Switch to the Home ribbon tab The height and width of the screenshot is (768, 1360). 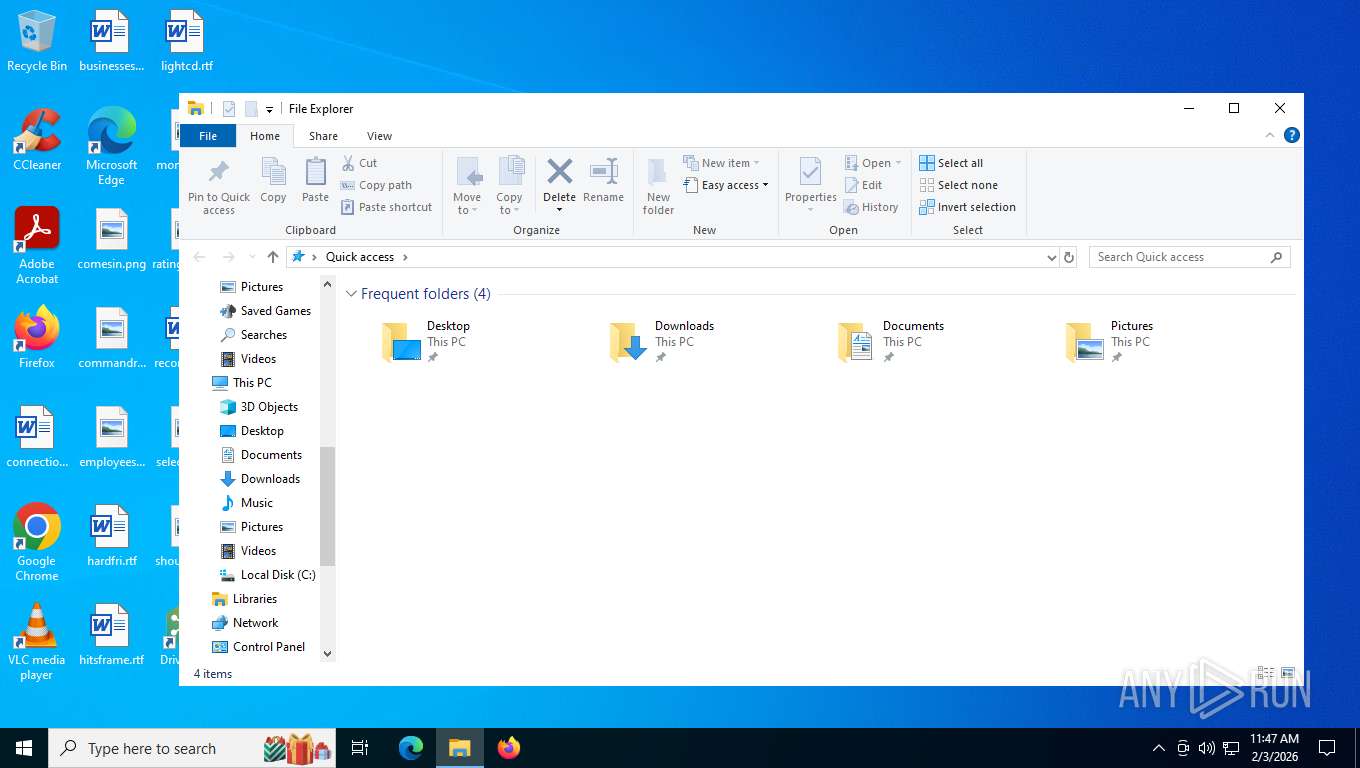click(x=265, y=136)
